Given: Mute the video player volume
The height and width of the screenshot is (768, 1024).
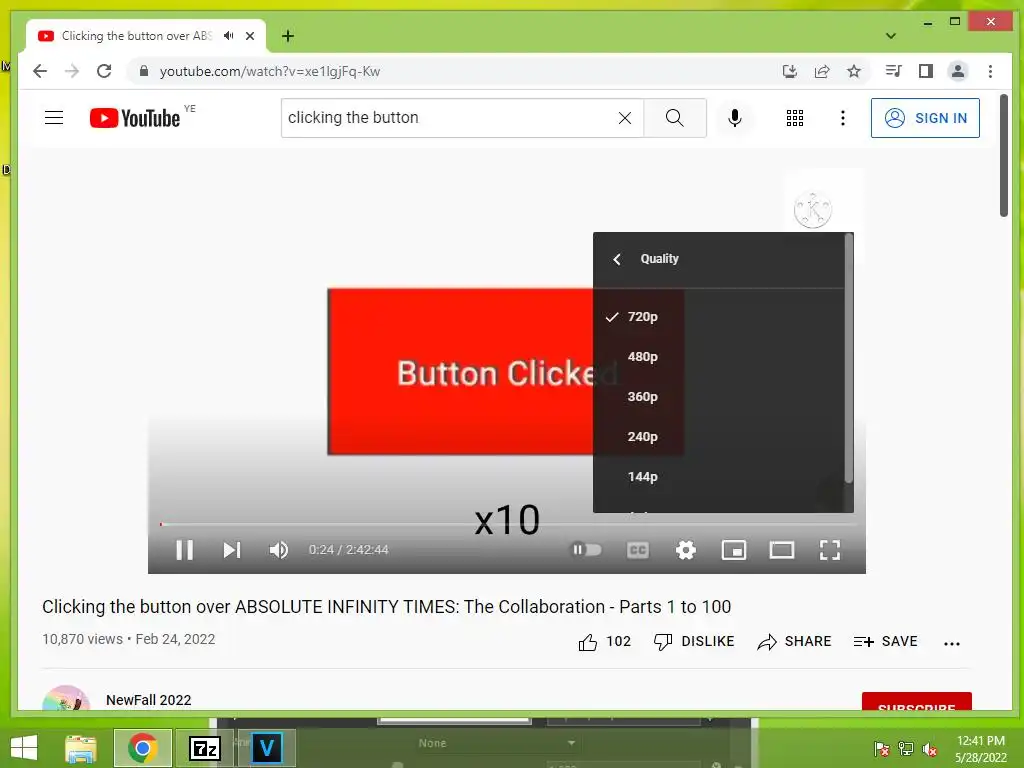Looking at the screenshot, I should 279,550.
